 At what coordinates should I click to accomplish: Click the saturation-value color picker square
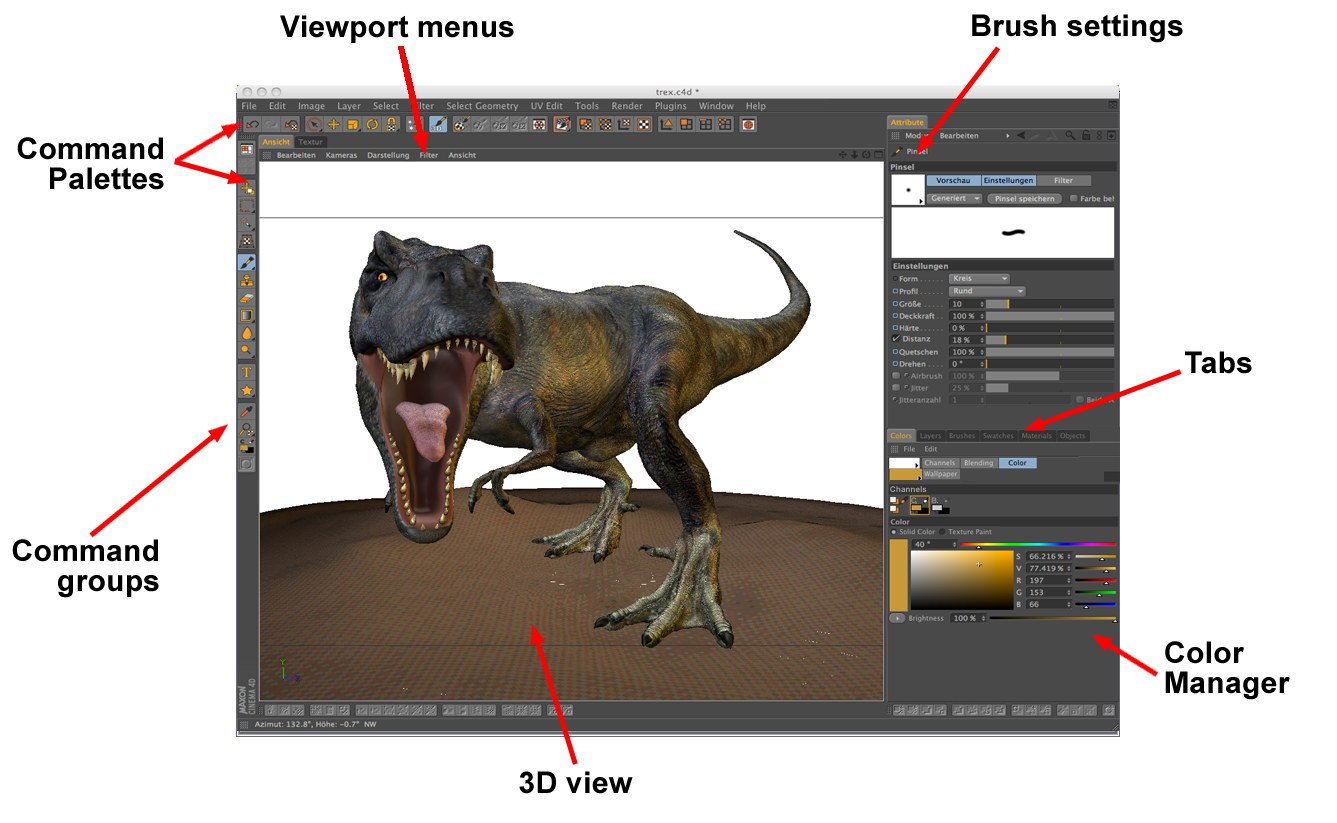(962, 580)
